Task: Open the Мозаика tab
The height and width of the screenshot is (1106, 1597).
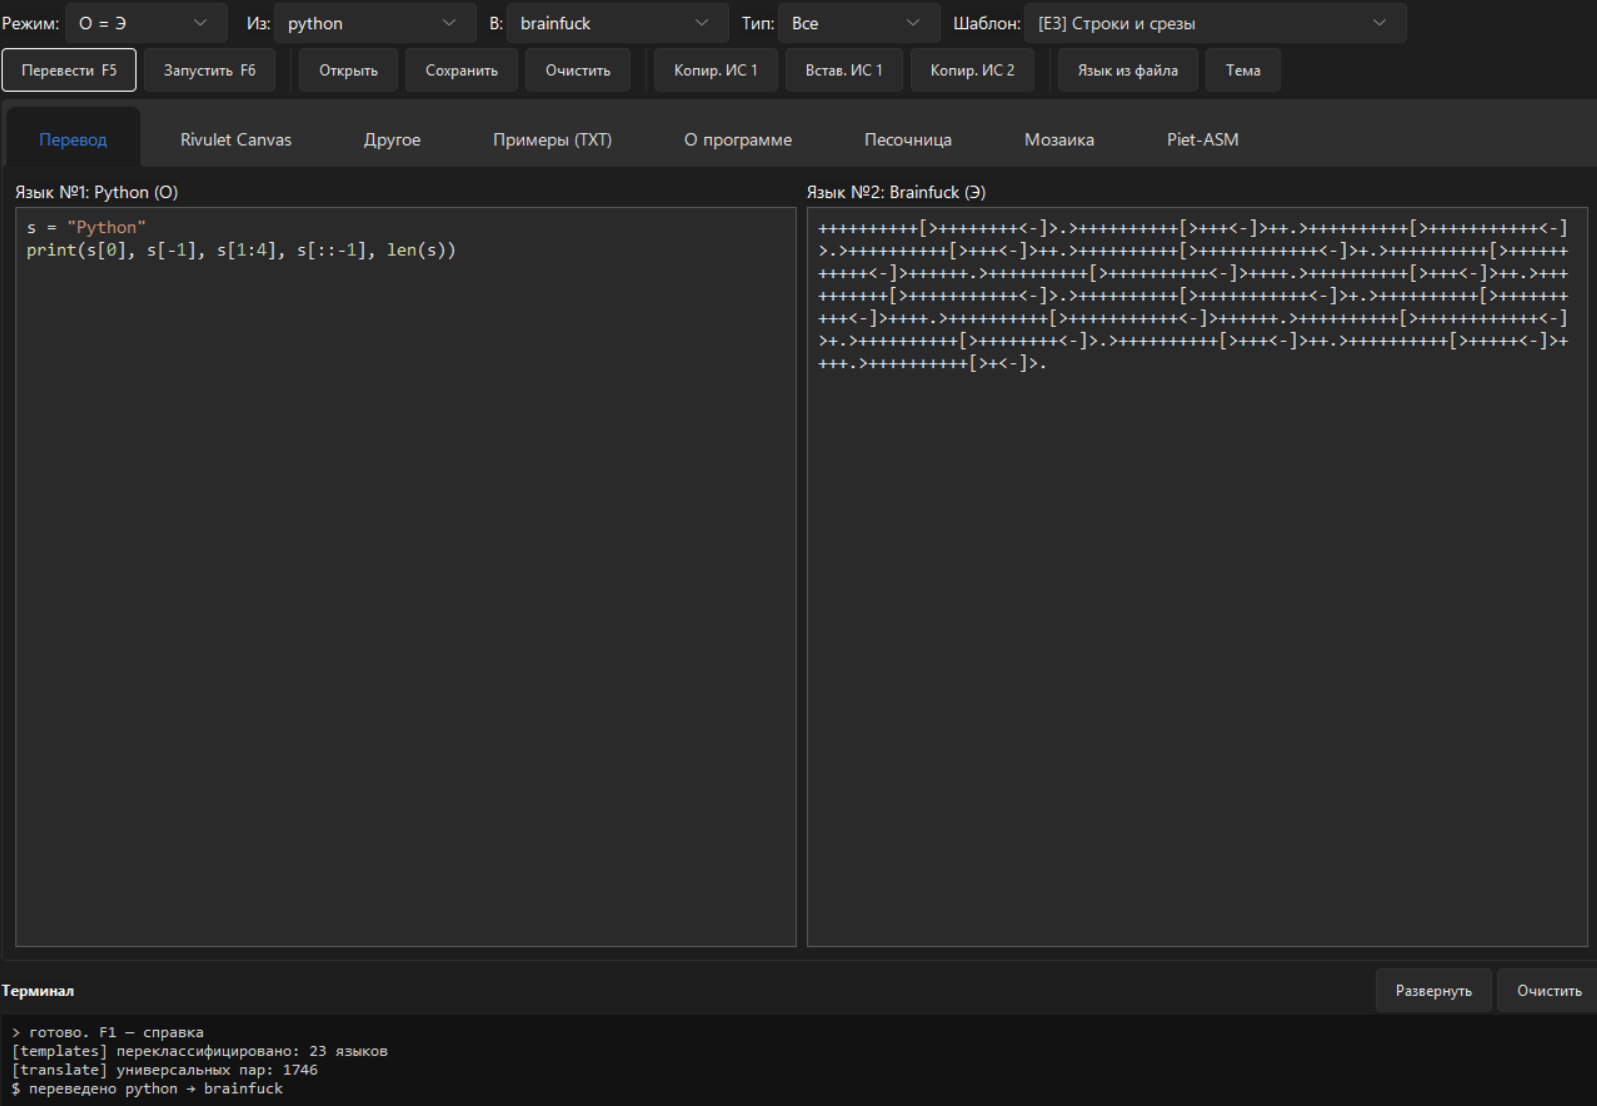Action: pos(1059,139)
